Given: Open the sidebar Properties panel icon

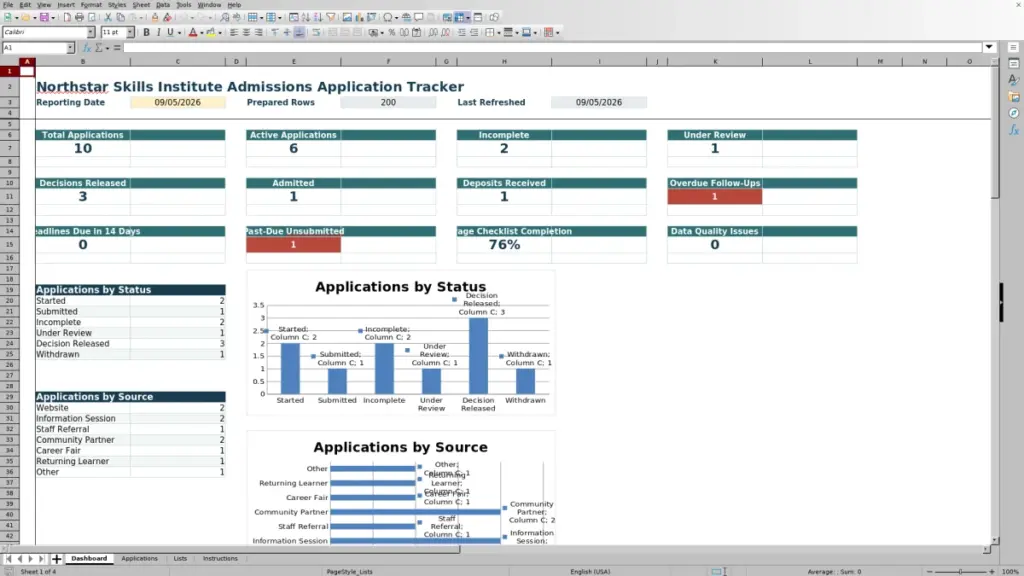Looking at the screenshot, I should coord(1014,63).
